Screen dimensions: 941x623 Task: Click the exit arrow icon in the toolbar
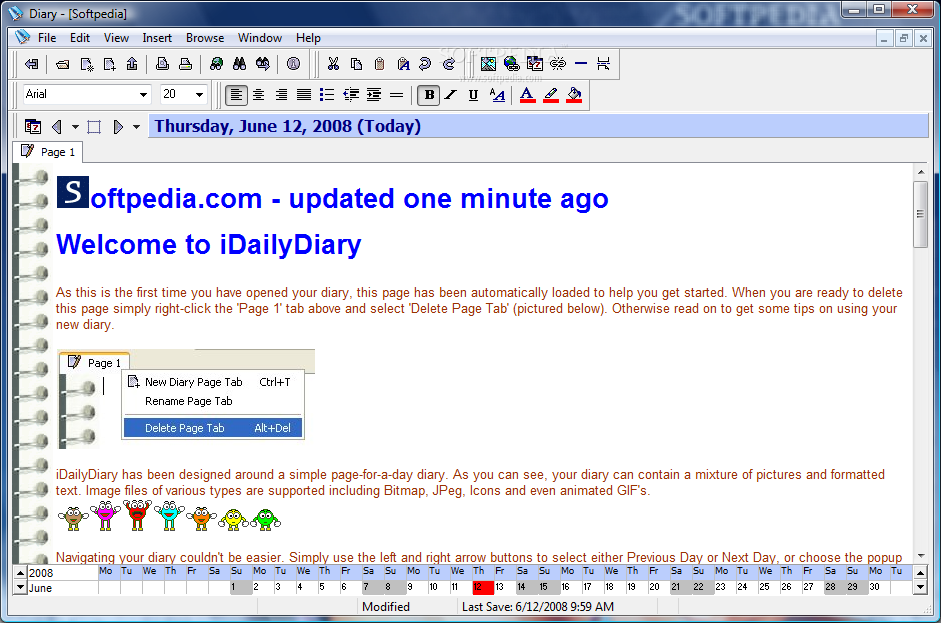[32, 64]
